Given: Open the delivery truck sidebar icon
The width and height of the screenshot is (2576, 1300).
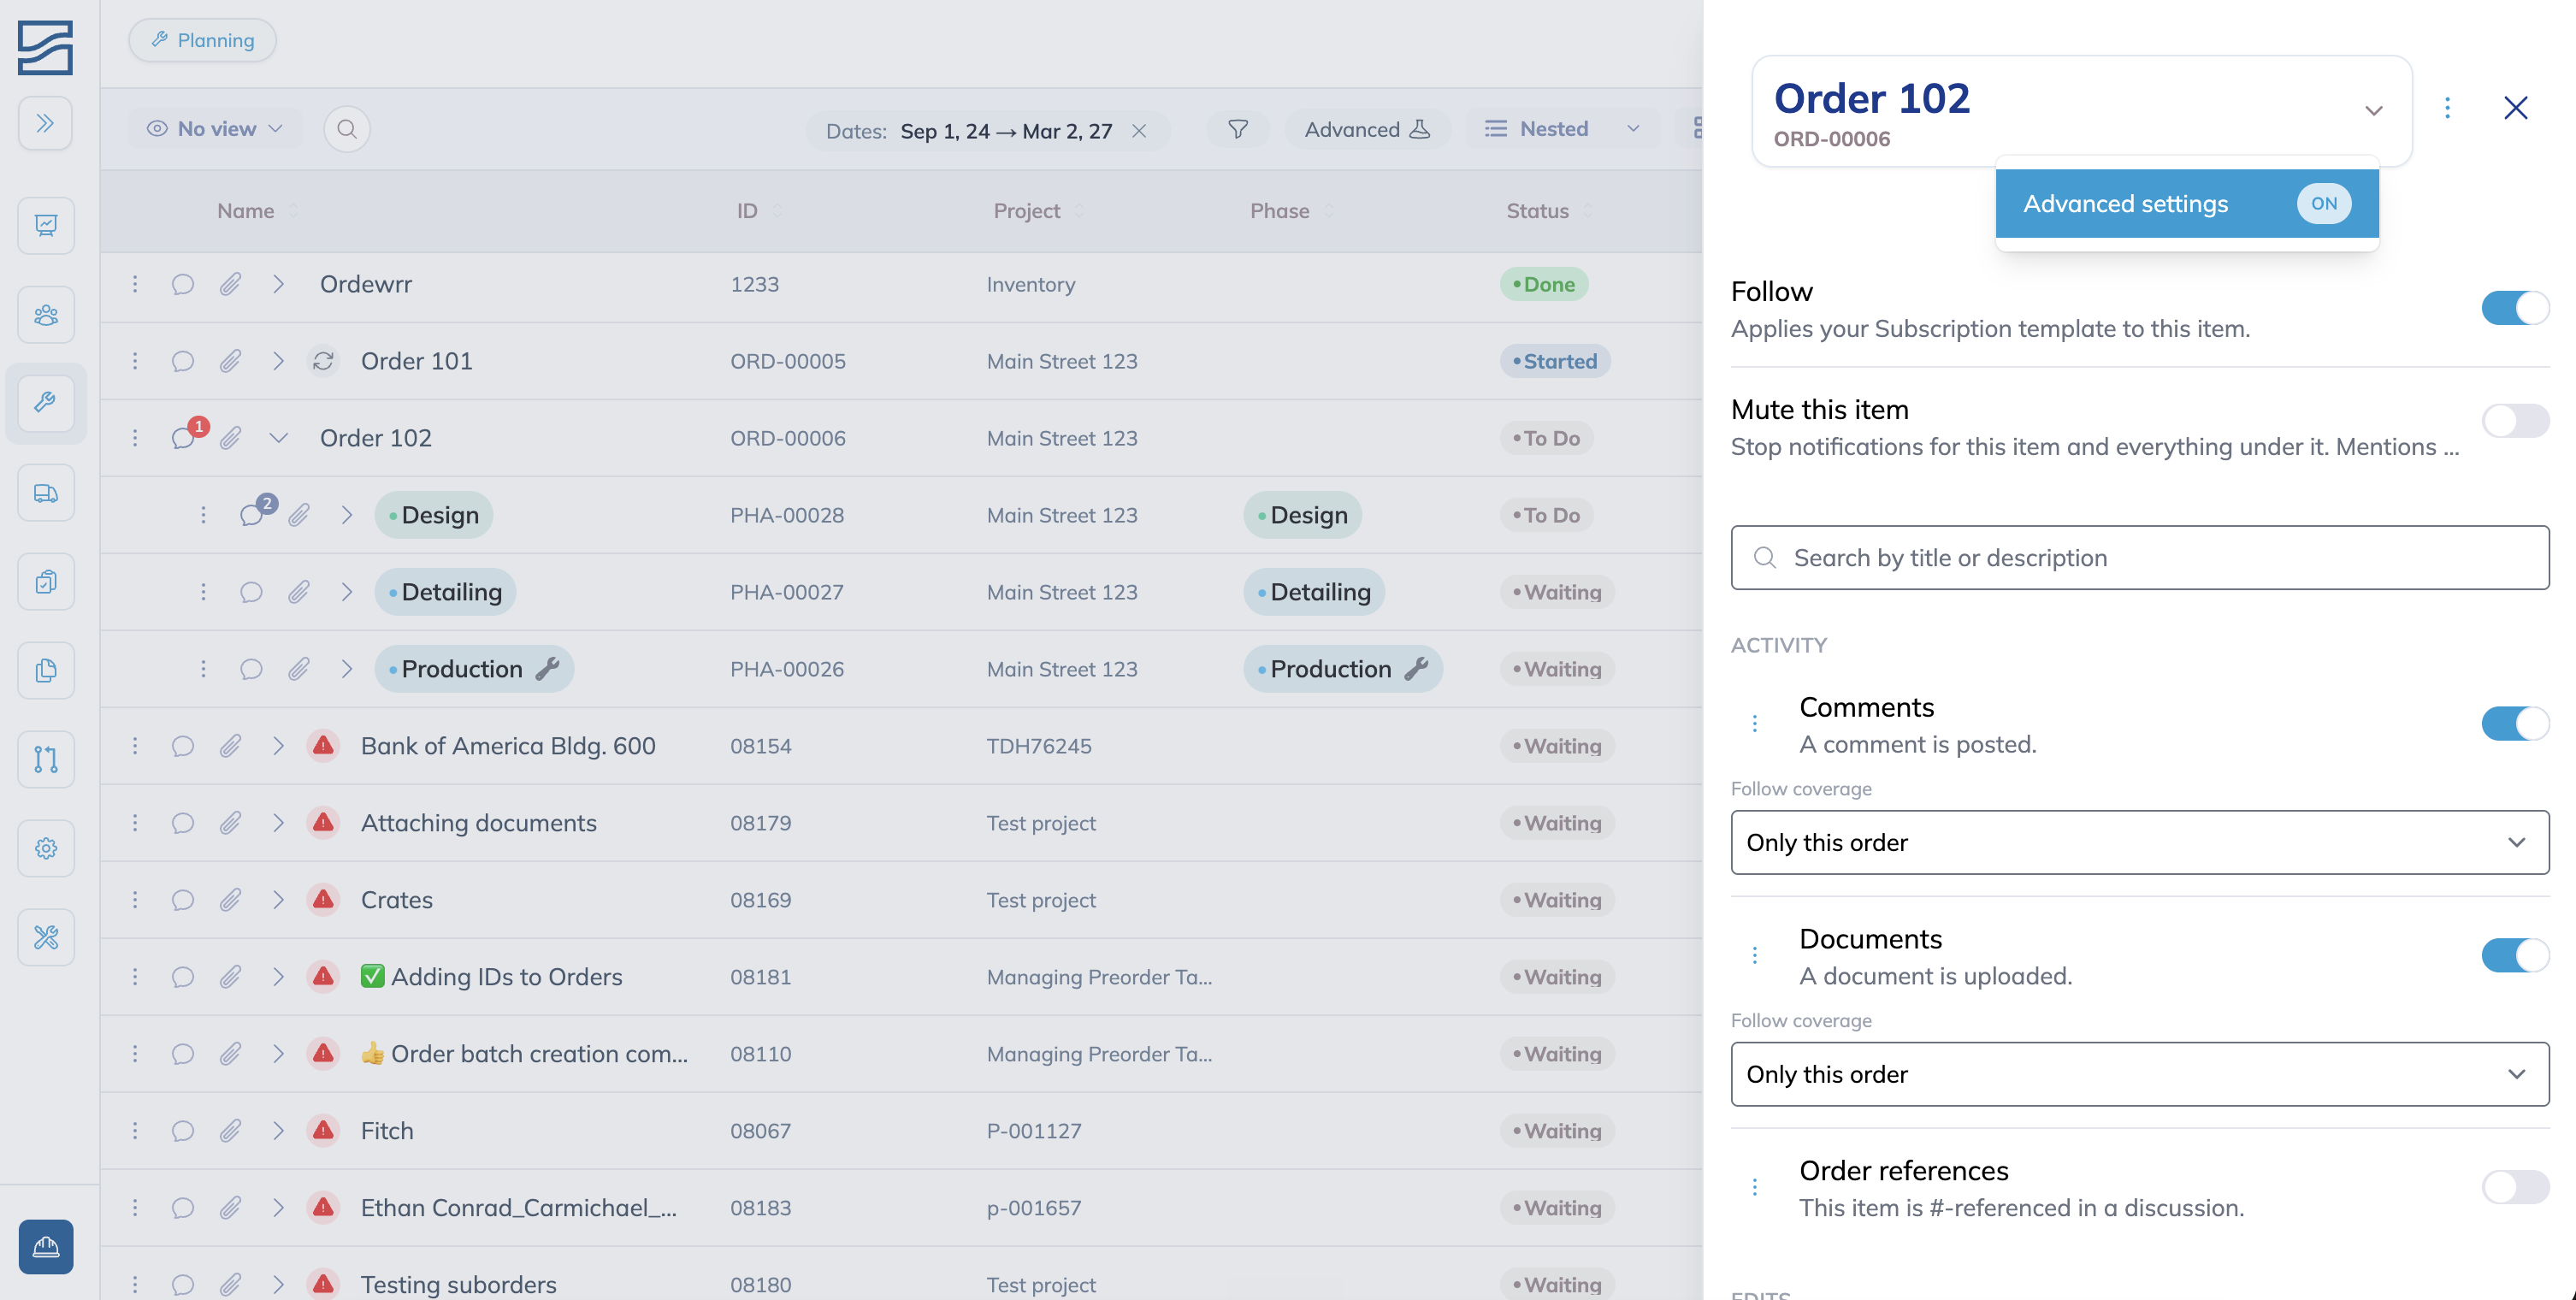Looking at the screenshot, I should 45,493.
